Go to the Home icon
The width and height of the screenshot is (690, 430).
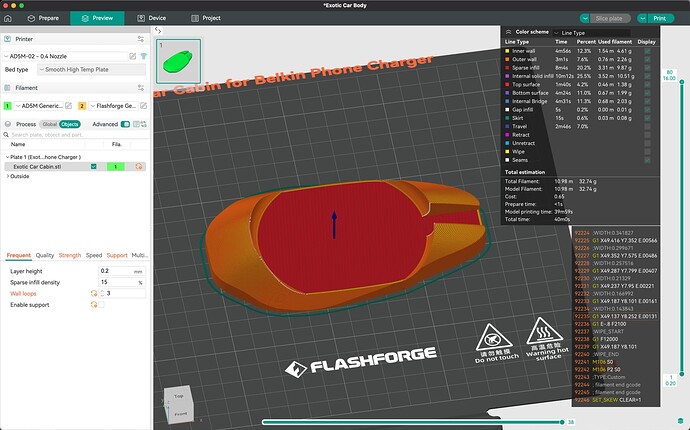(7, 18)
